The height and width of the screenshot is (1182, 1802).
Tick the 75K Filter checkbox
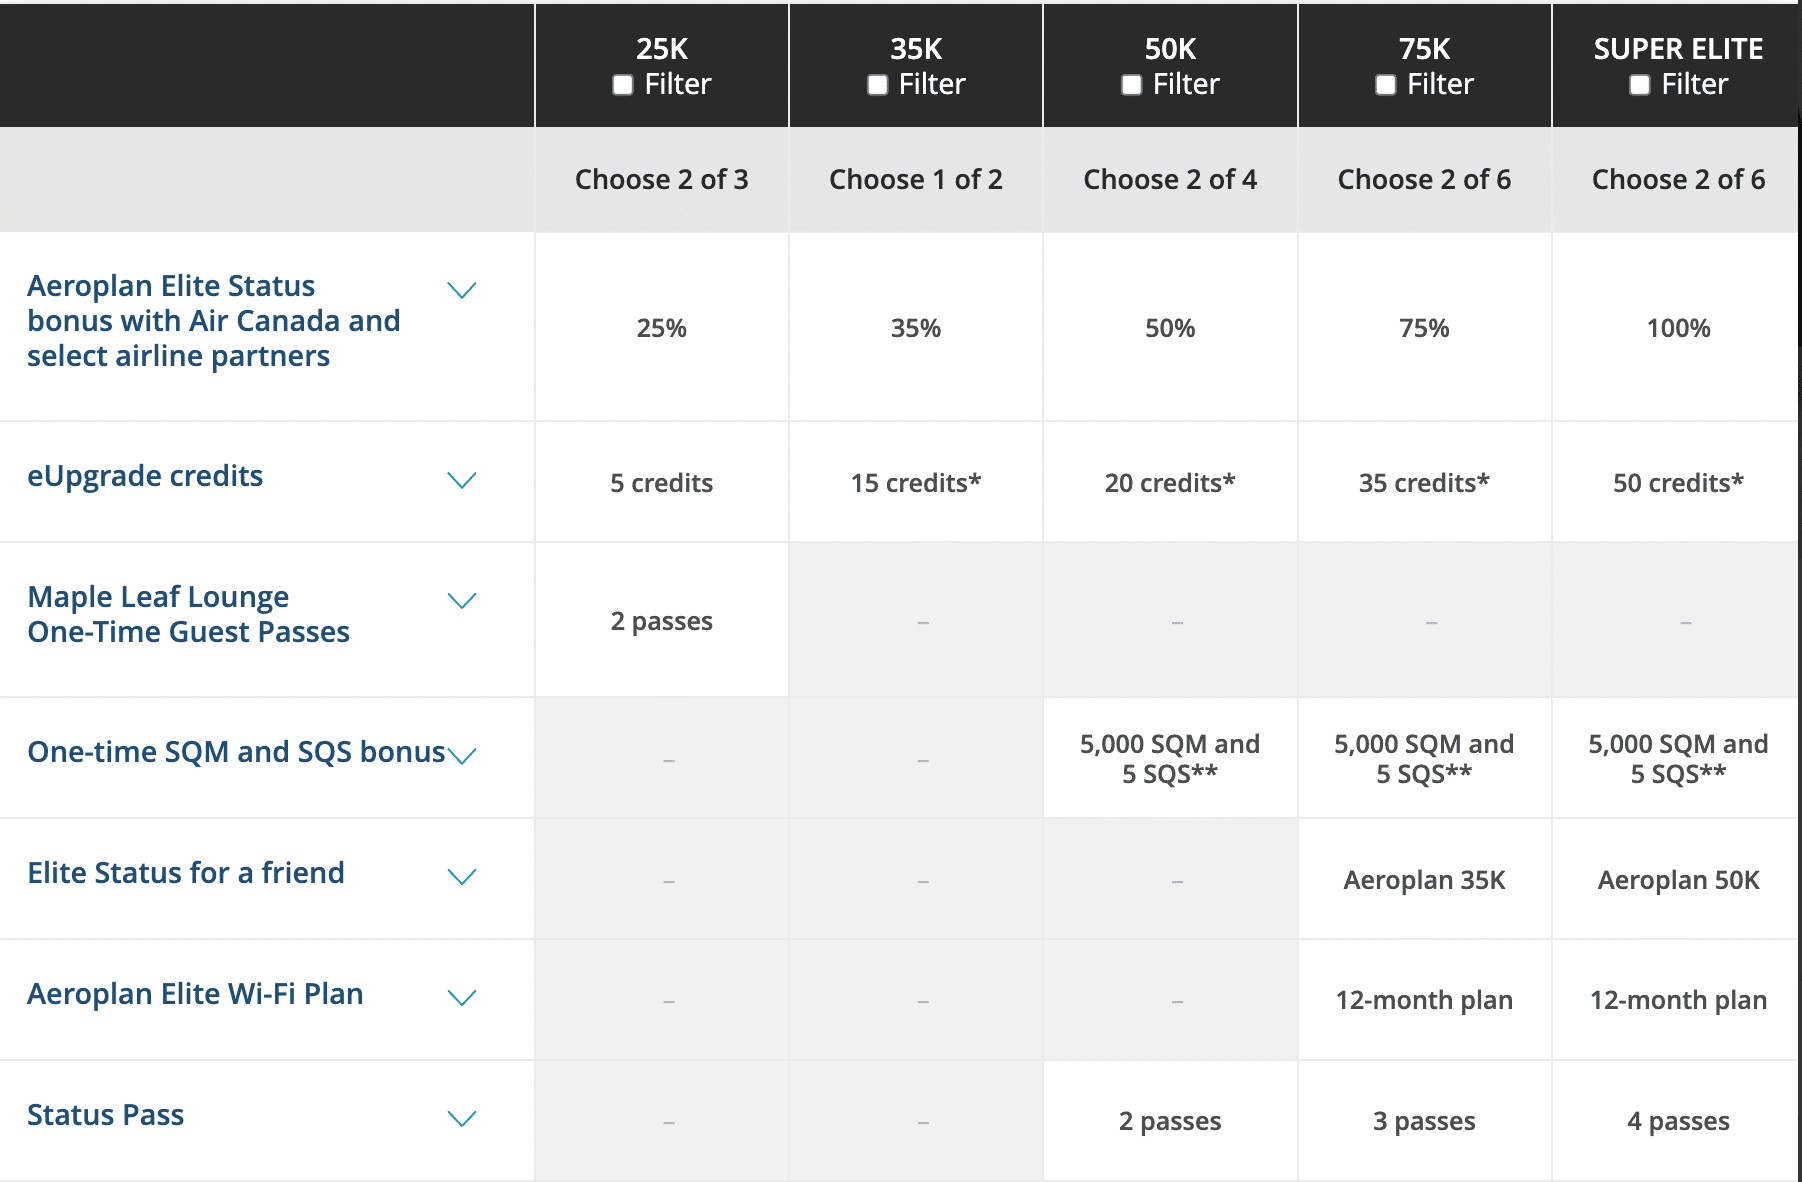click(x=1385, y=85)
